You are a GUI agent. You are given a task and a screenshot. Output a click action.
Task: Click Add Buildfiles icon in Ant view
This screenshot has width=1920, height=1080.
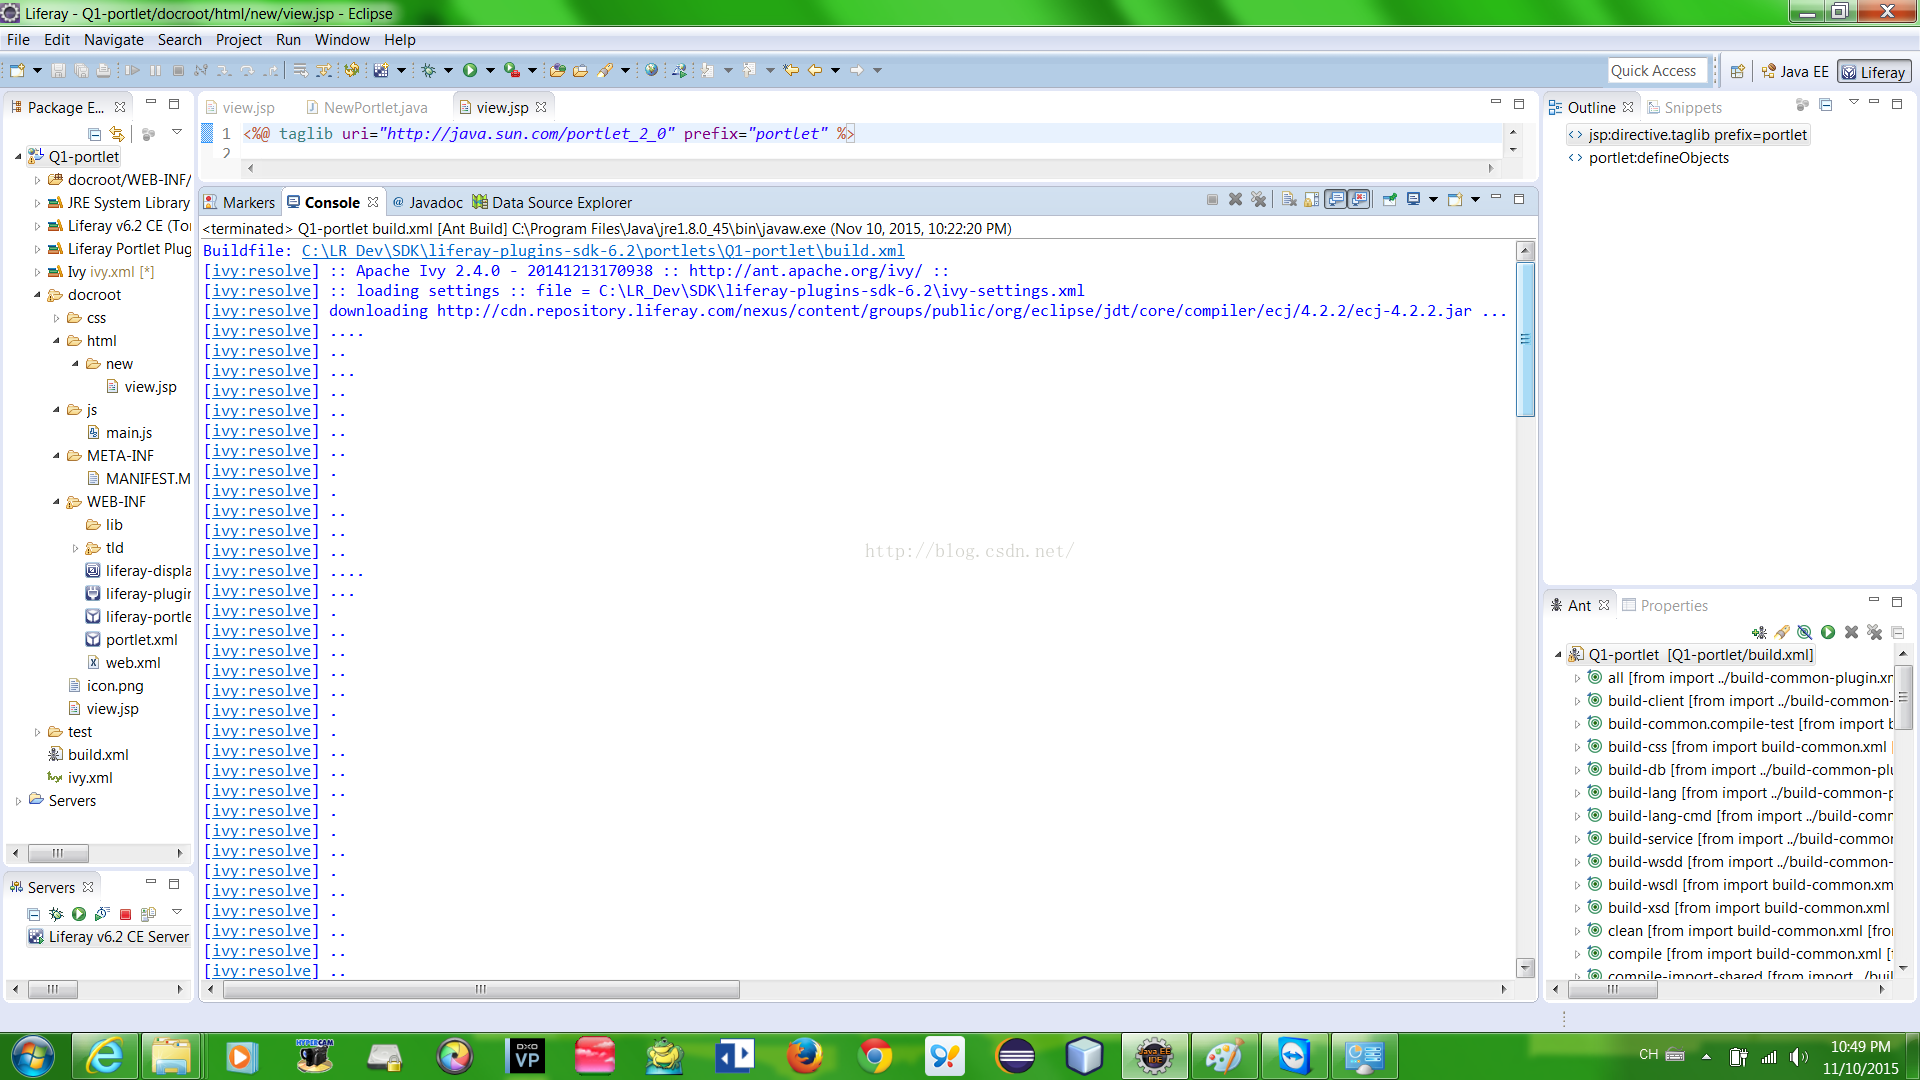1759,632
